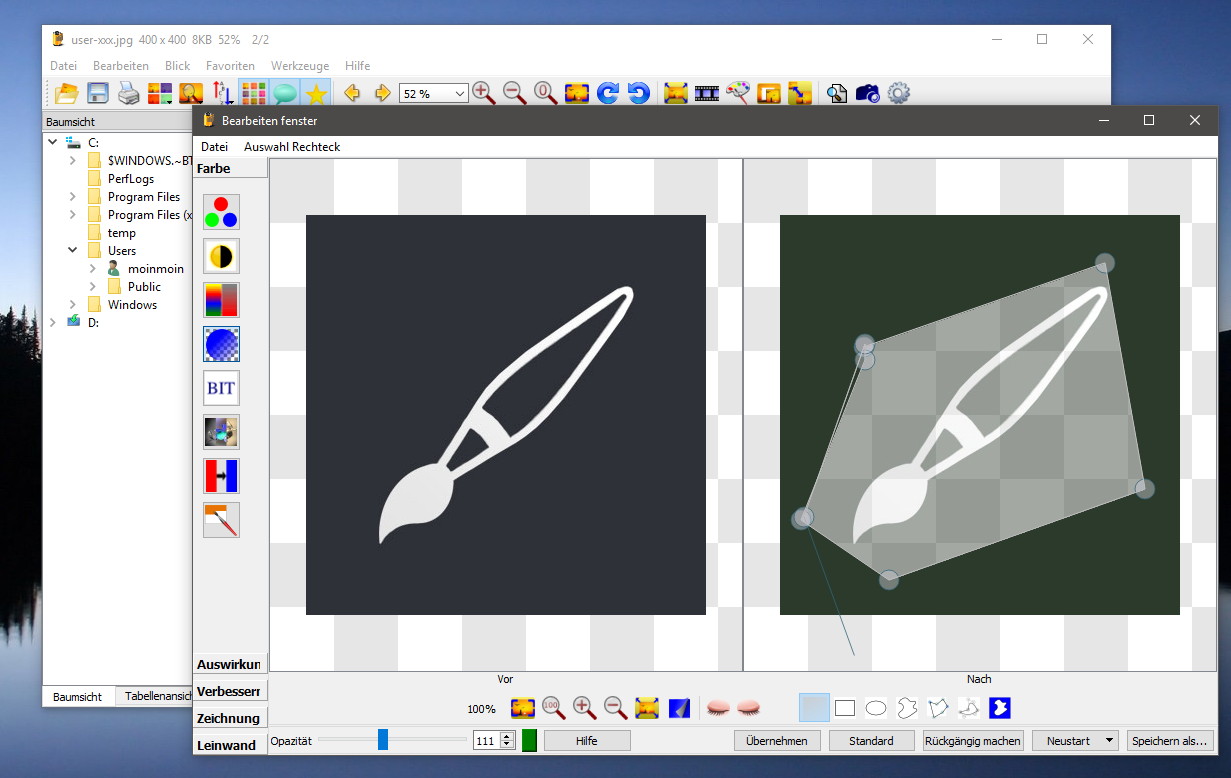Open the Favoriten menu
1231x778 pixels.
click(230, 66)
